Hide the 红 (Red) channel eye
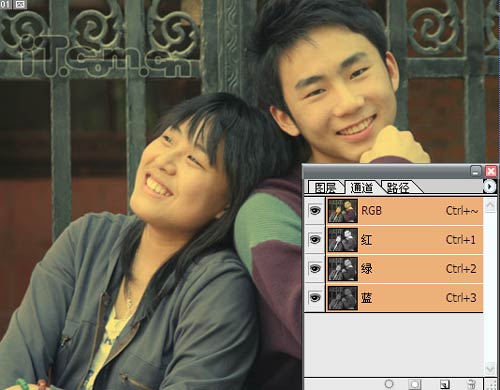Screen dimensions: 500x390 tap(315, 240)
